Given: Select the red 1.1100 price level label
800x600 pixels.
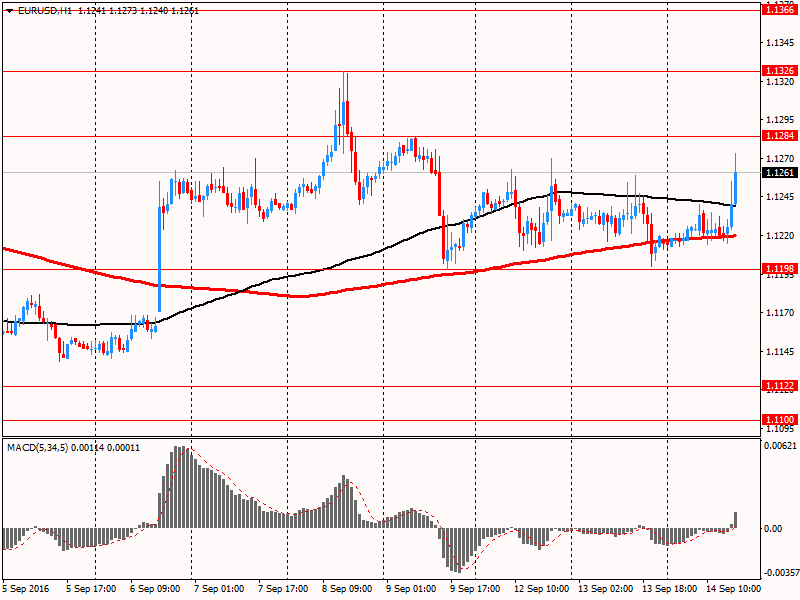Looking at the screenshot, I should coord(779,419).
